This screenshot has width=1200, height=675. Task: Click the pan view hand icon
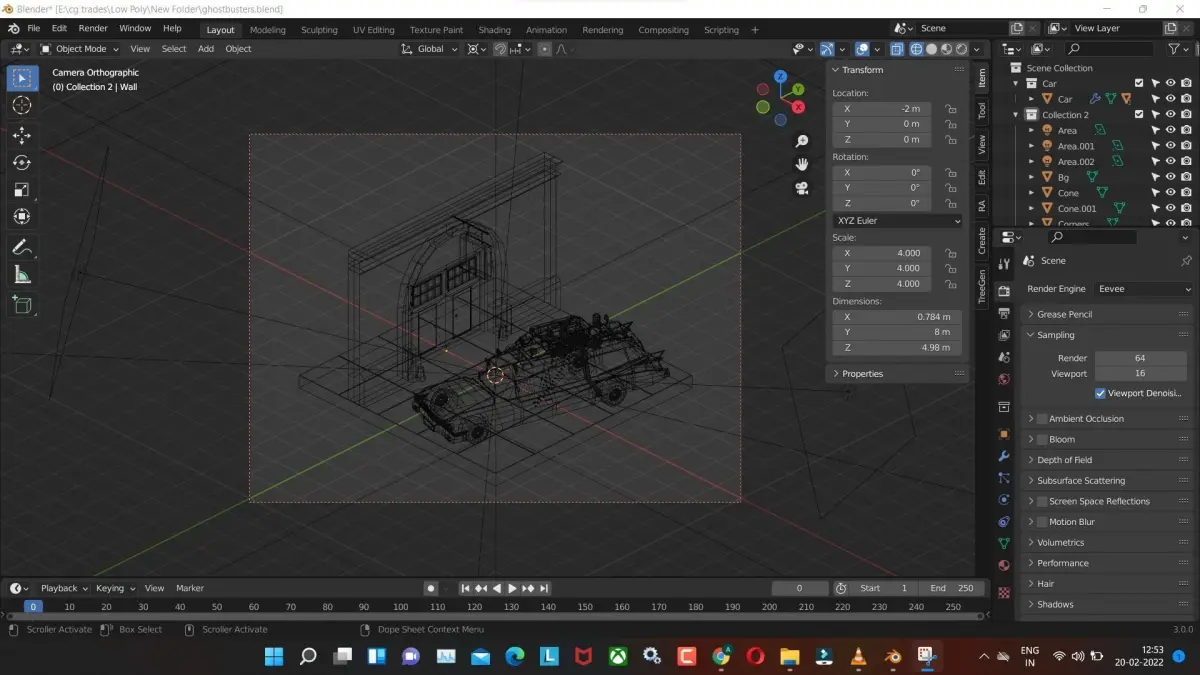click(x=802, y=164)
